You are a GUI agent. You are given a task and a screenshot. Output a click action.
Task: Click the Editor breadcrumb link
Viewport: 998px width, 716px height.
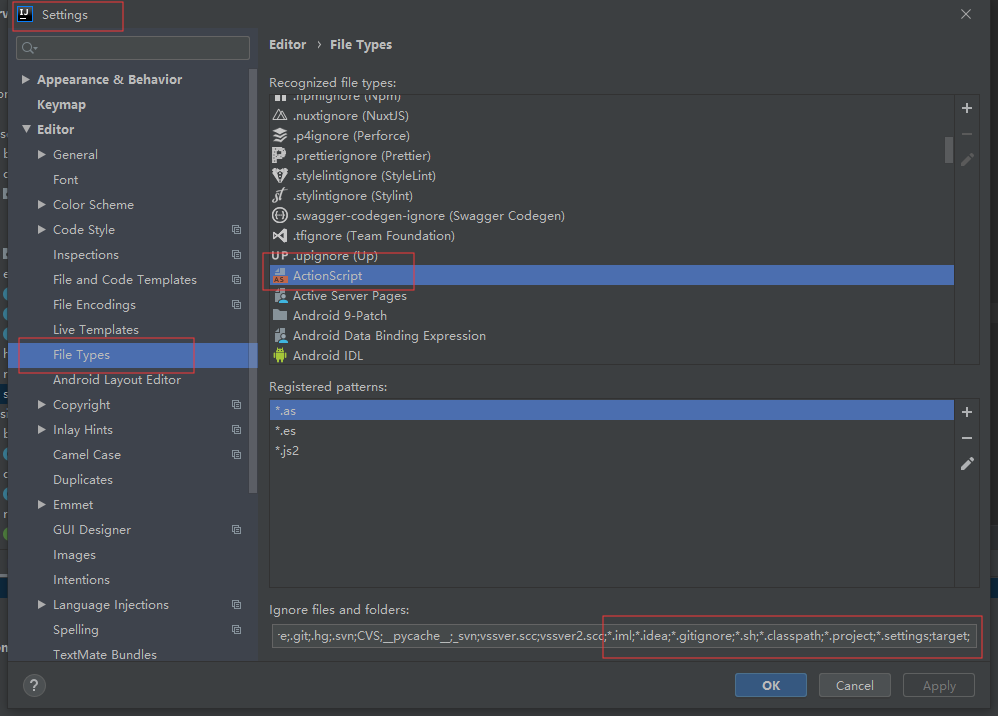point(288,45)
